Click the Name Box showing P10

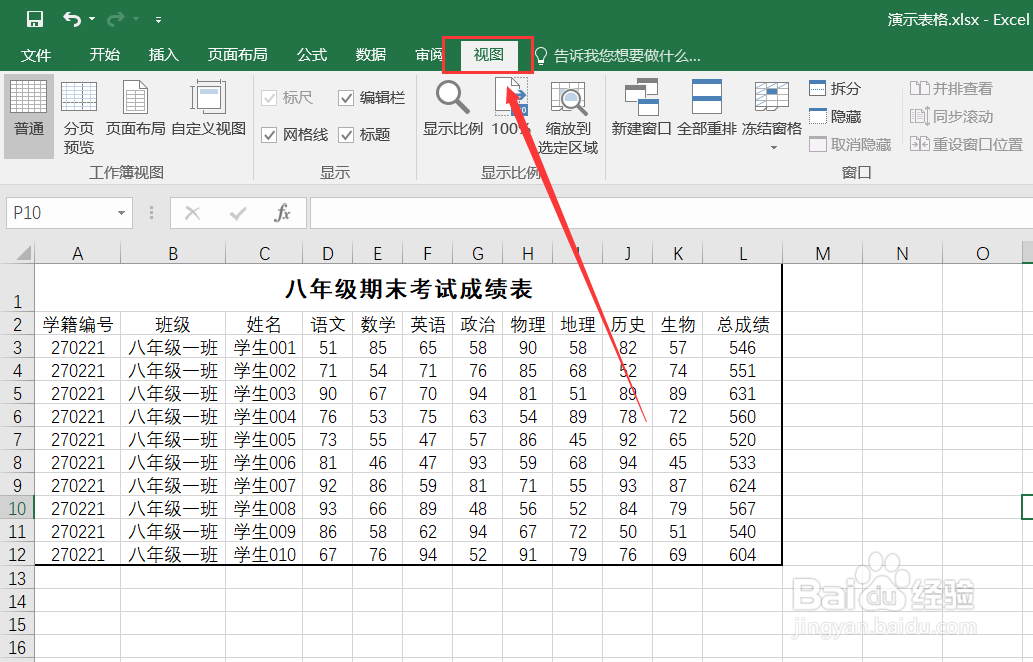(60, 213)
